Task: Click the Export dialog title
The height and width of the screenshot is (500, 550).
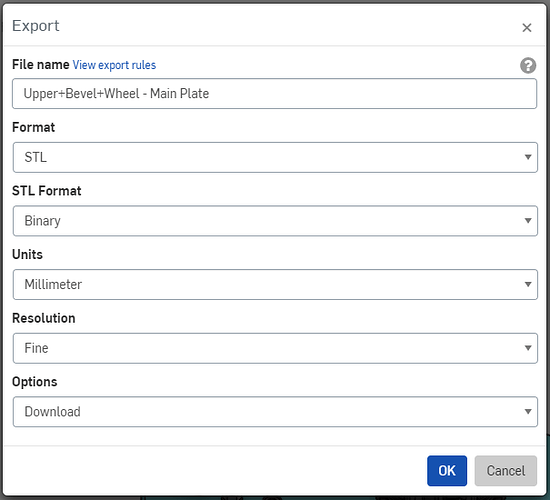Action: point(36,26)
